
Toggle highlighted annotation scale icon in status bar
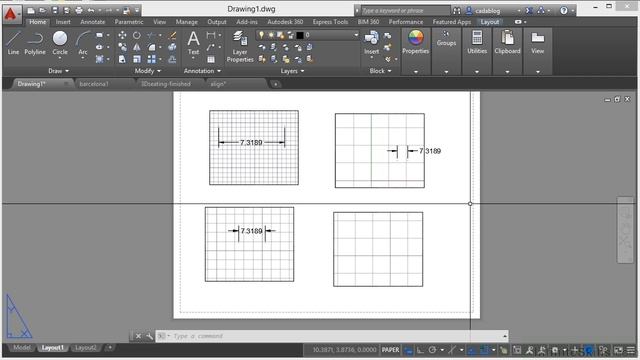tap(588, 350)
